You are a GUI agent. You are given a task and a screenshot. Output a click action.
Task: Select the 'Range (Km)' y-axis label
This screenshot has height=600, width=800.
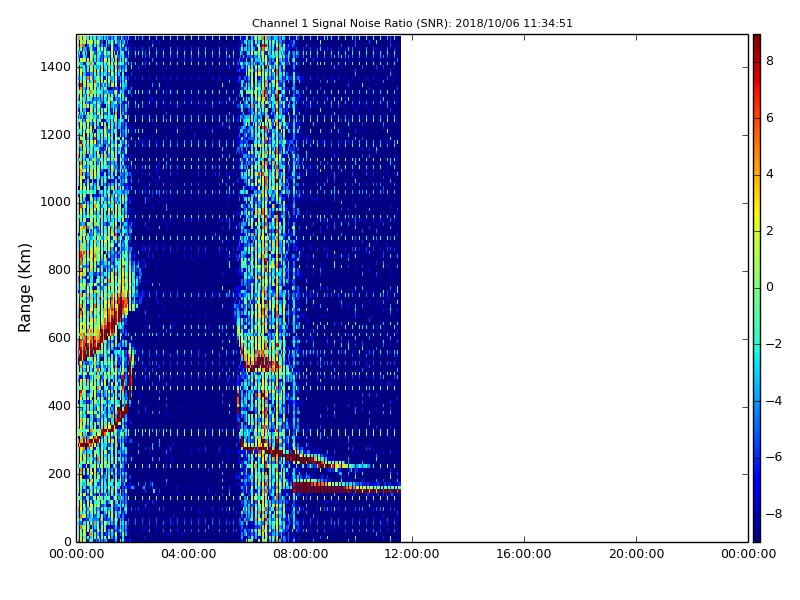coord(24,288)
